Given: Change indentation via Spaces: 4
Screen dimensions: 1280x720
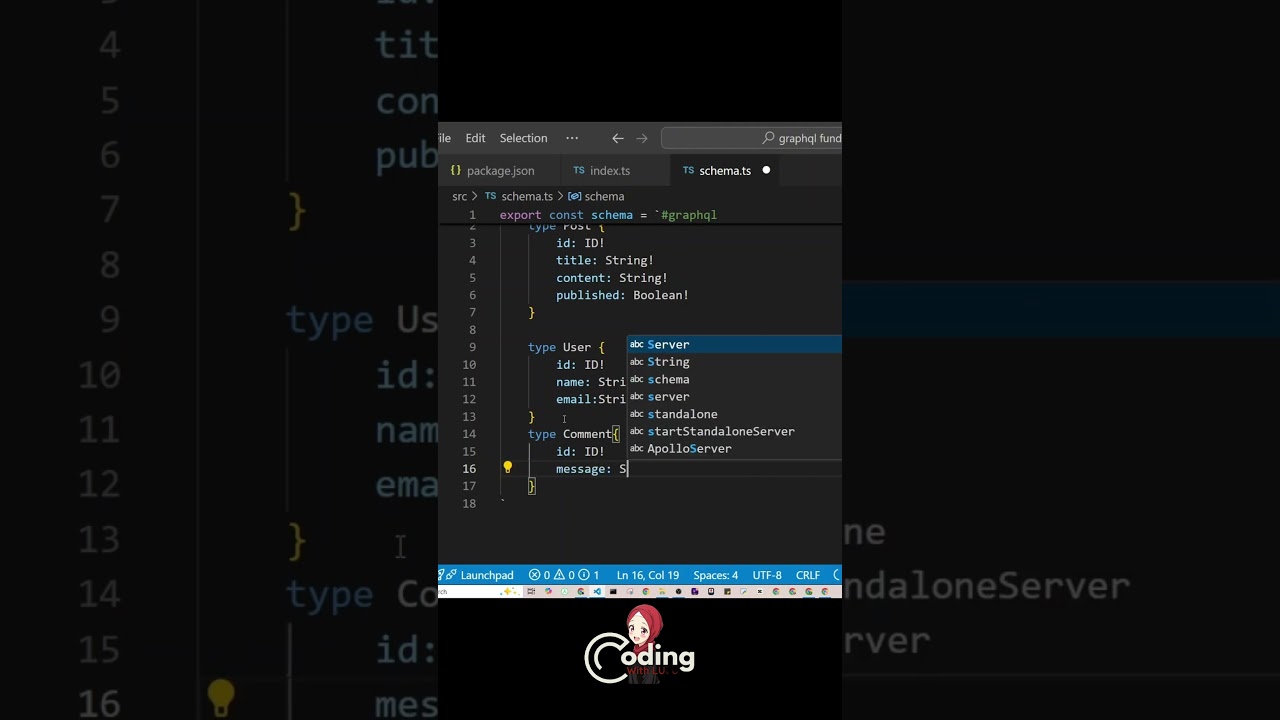Looking at the screenshot, I should tap(716, 575).
